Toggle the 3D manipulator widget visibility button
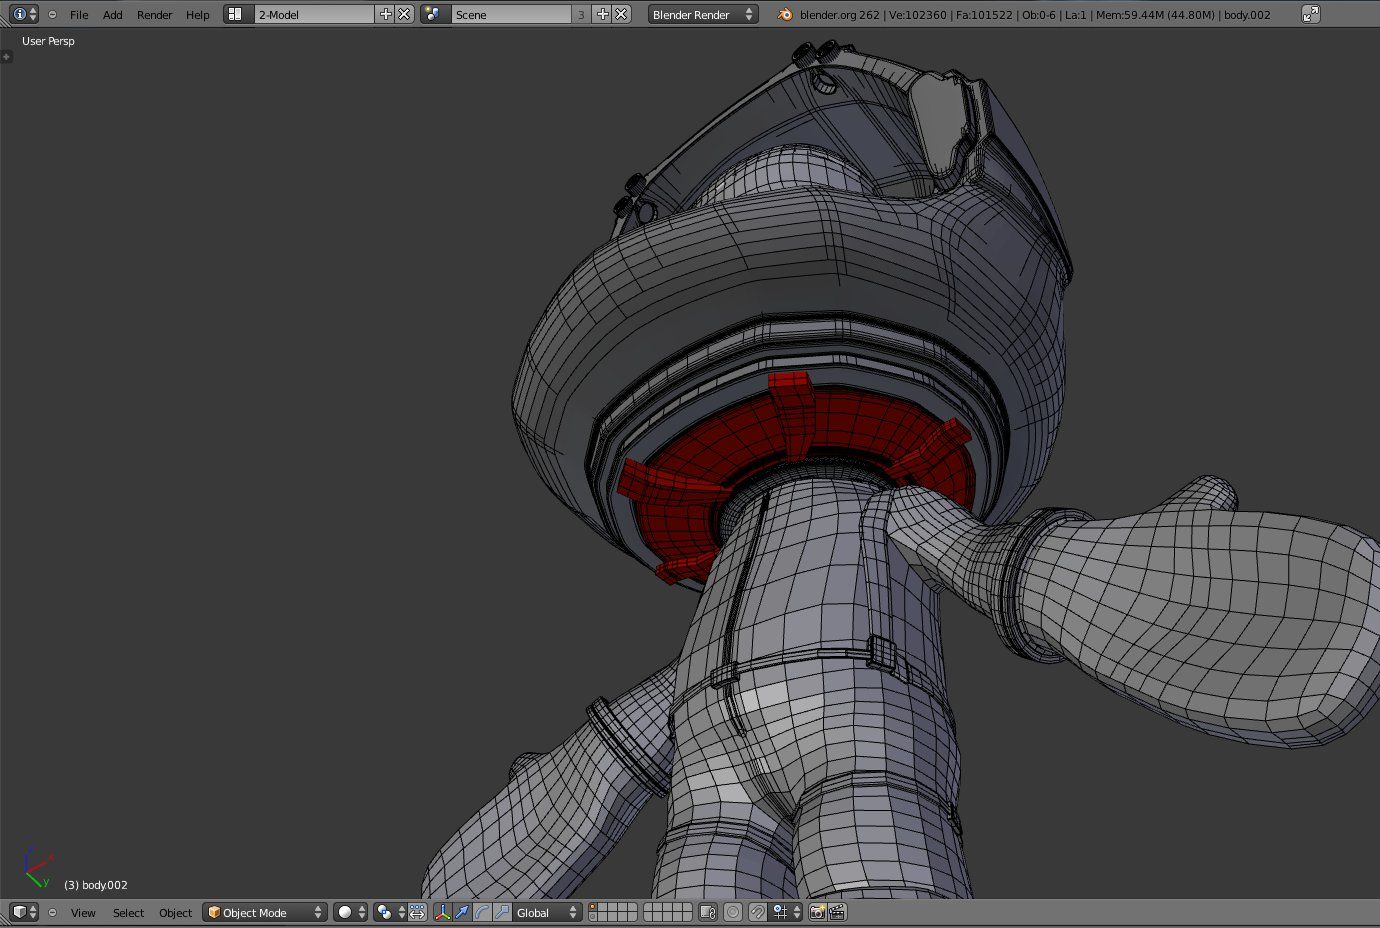Image resolution: width=1380 pixels, height=928 pixels. (x=443, y=912)
